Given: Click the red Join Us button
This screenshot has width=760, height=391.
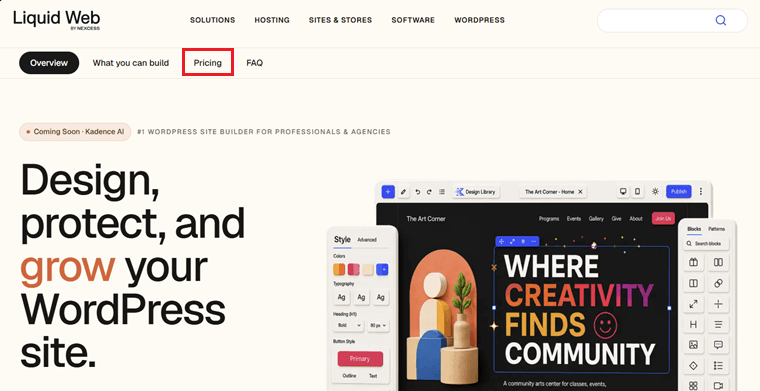Looking at the screenshot, I should pyautogui.click(x=663, y=219).
